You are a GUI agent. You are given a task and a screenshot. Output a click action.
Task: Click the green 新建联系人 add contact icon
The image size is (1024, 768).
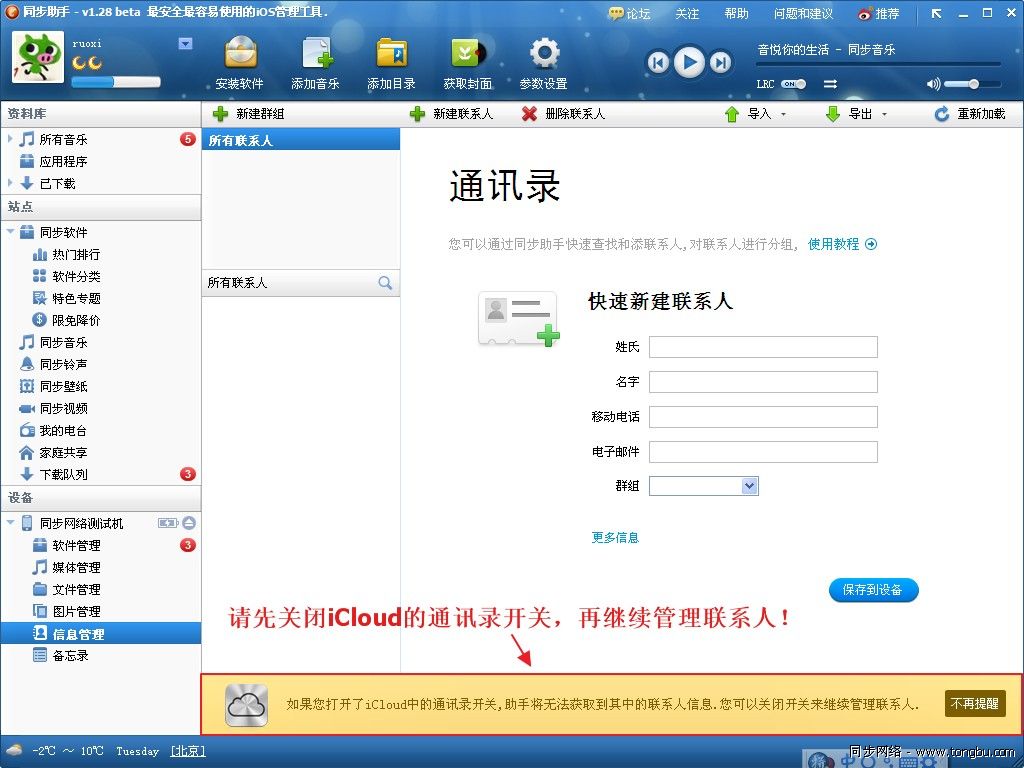[419, 113]
